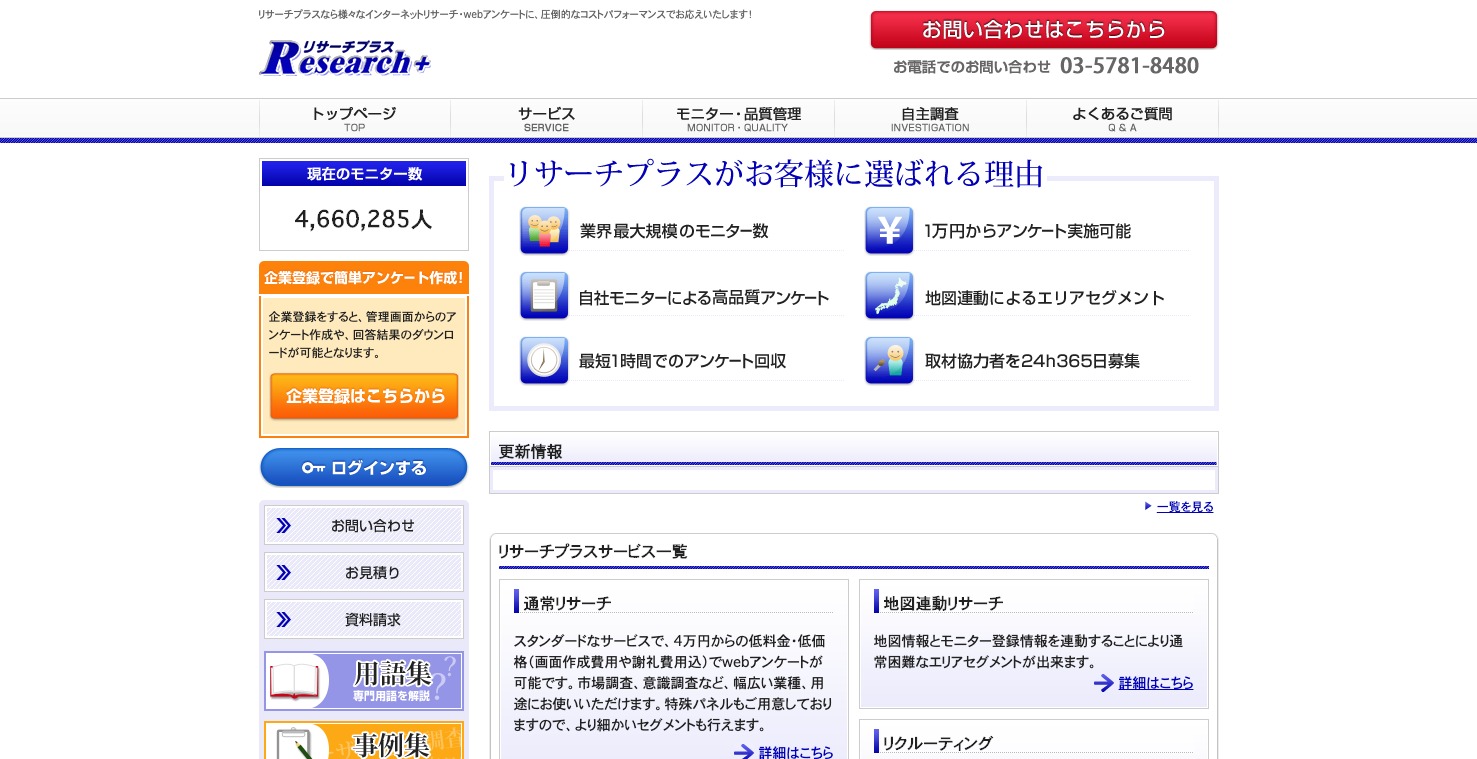The height and width of the screenshot is (759, 1477).
Task: Open the サービス navigation tab
Action: click(546, 119)
